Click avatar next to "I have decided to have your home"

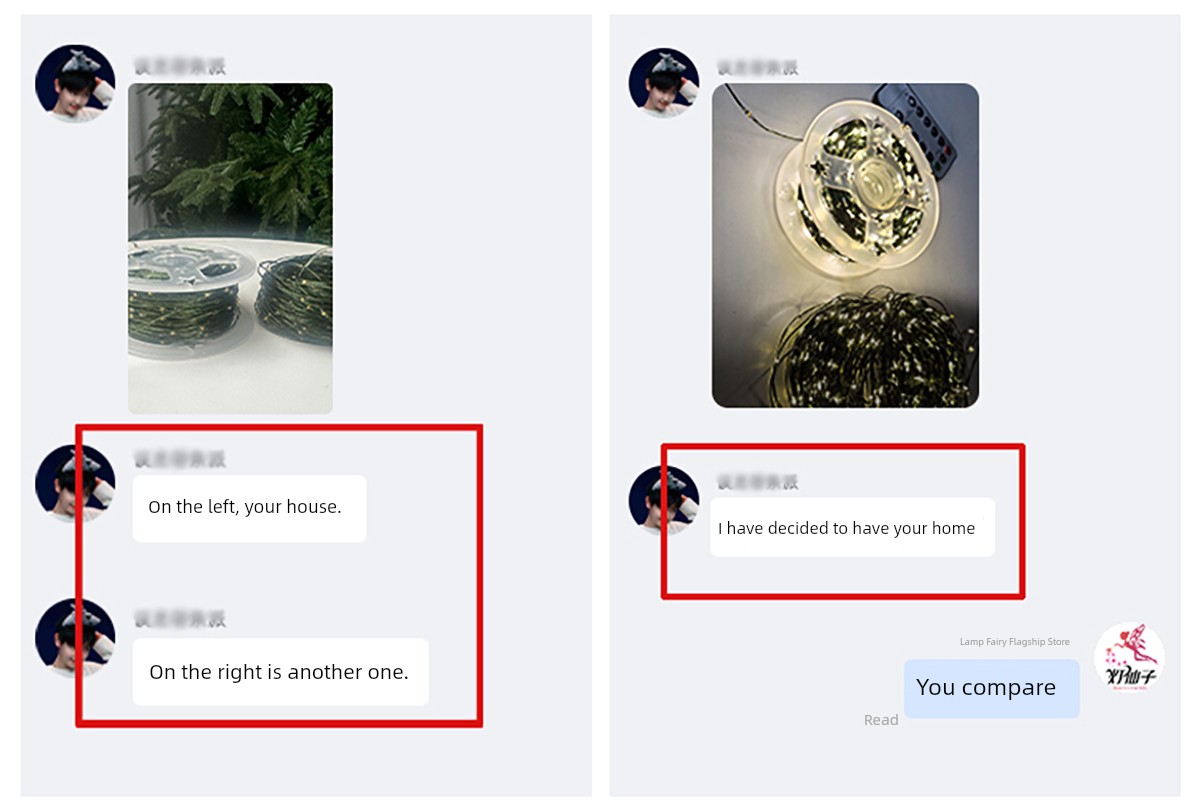click(x=664, y=500)
